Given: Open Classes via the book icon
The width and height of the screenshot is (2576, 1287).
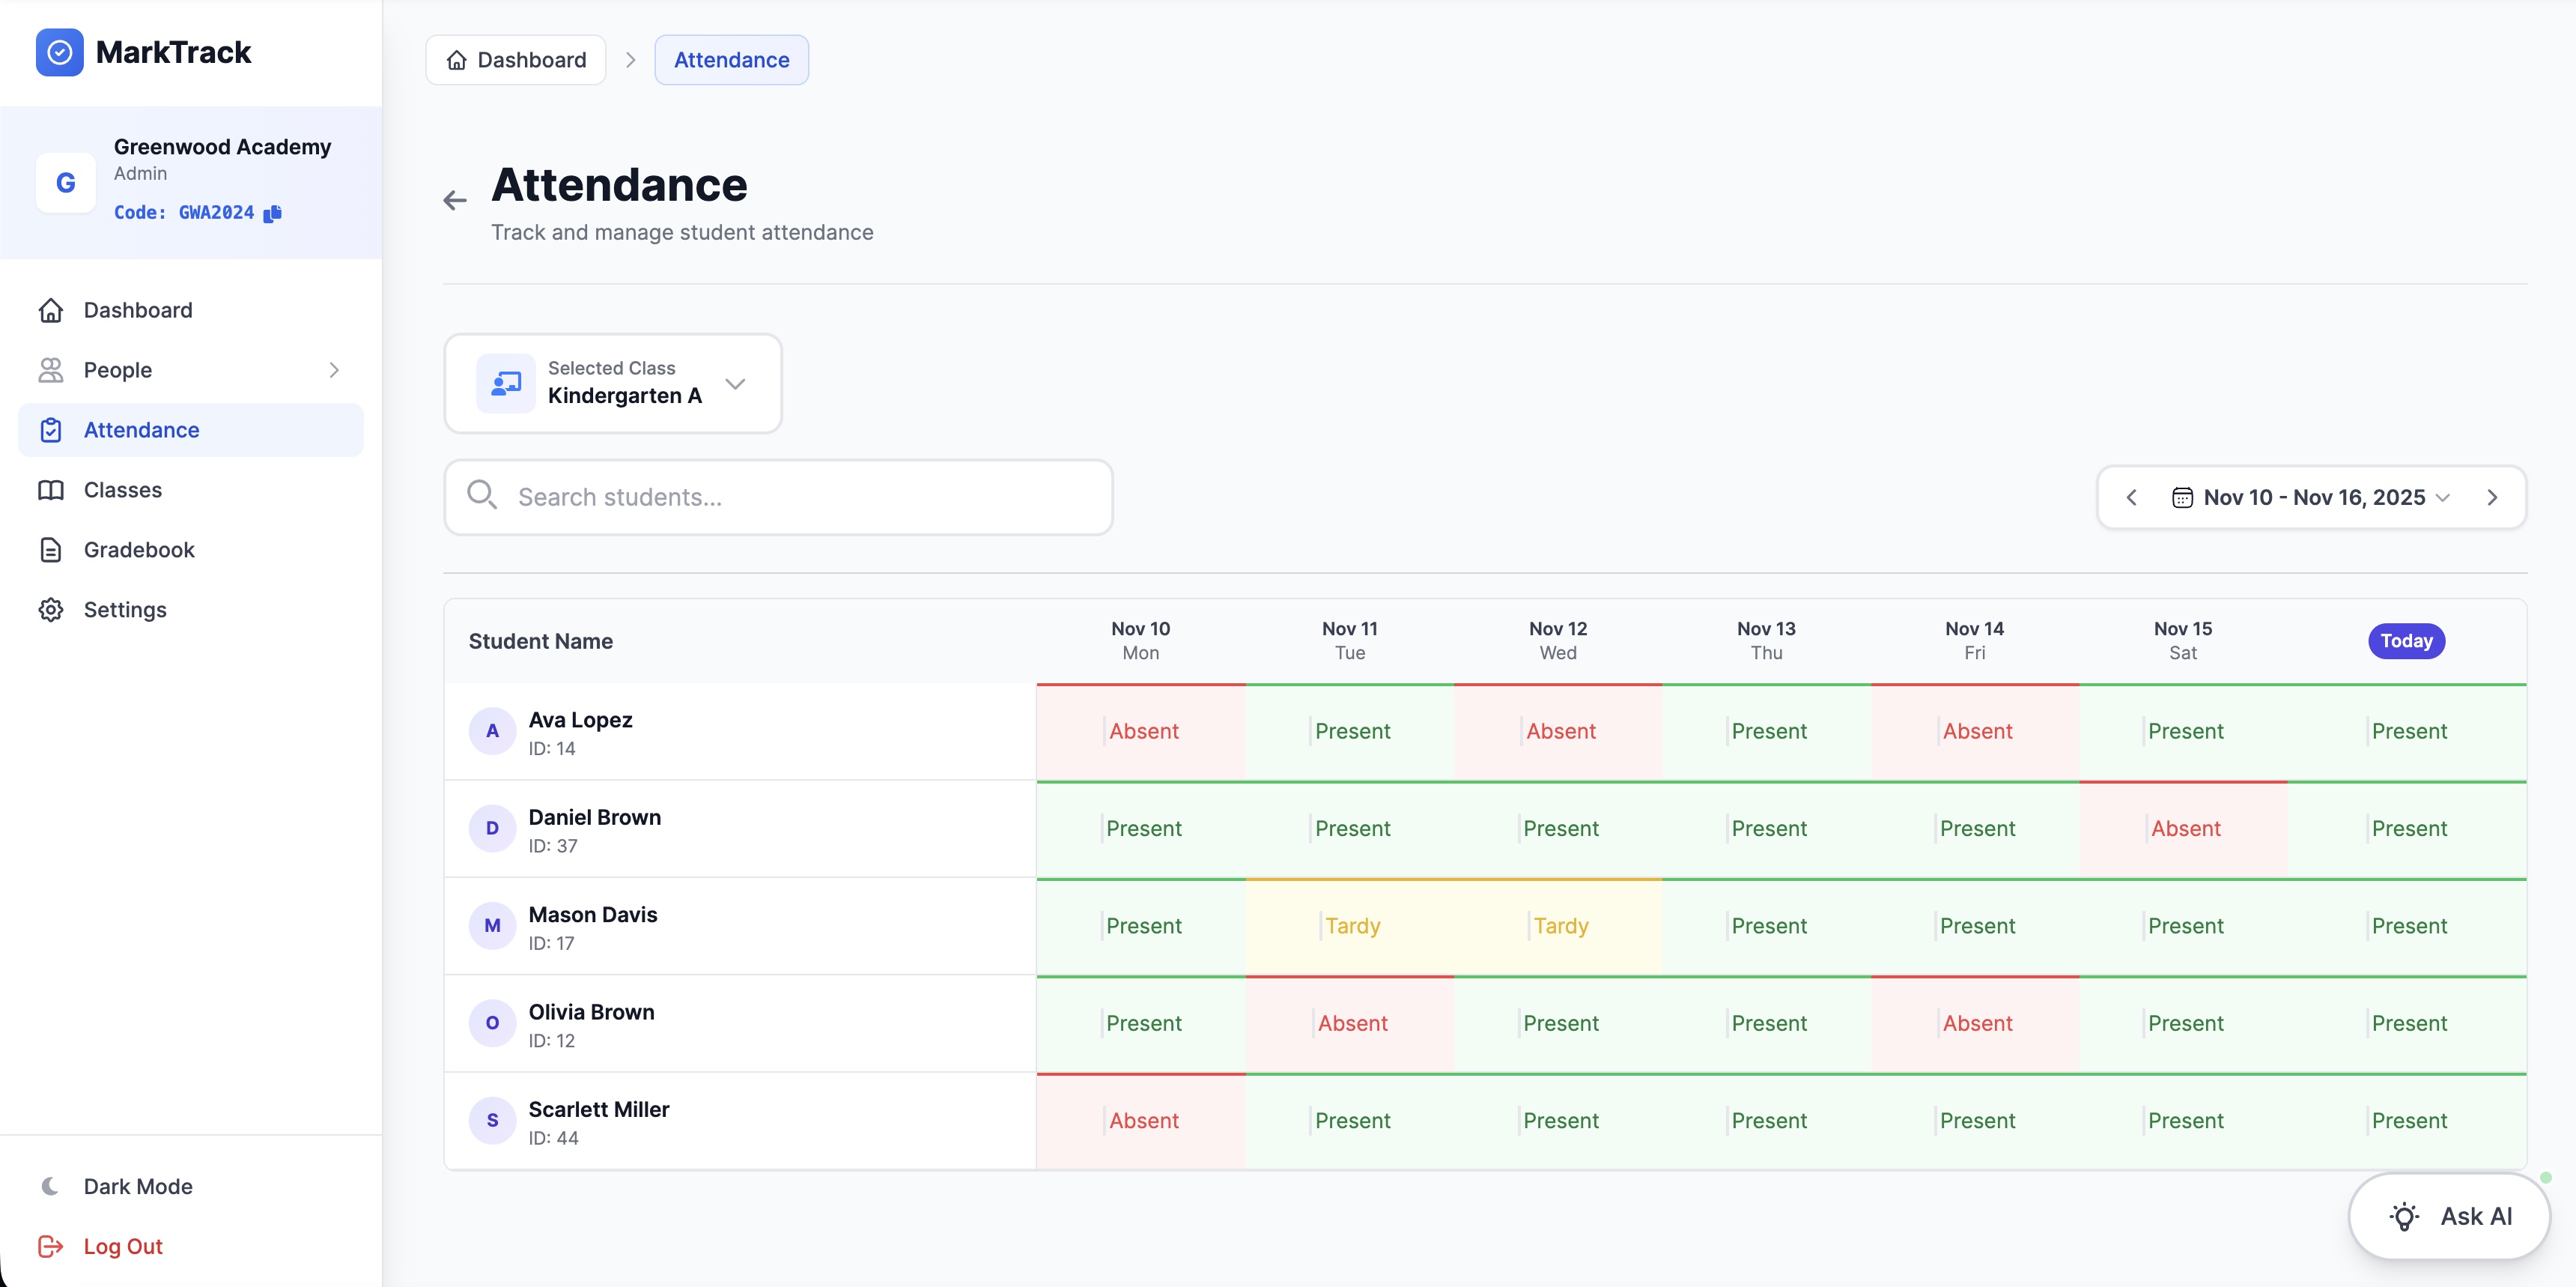Looking at the screenshot, I should pyautogui.click(x=51, y=490).
